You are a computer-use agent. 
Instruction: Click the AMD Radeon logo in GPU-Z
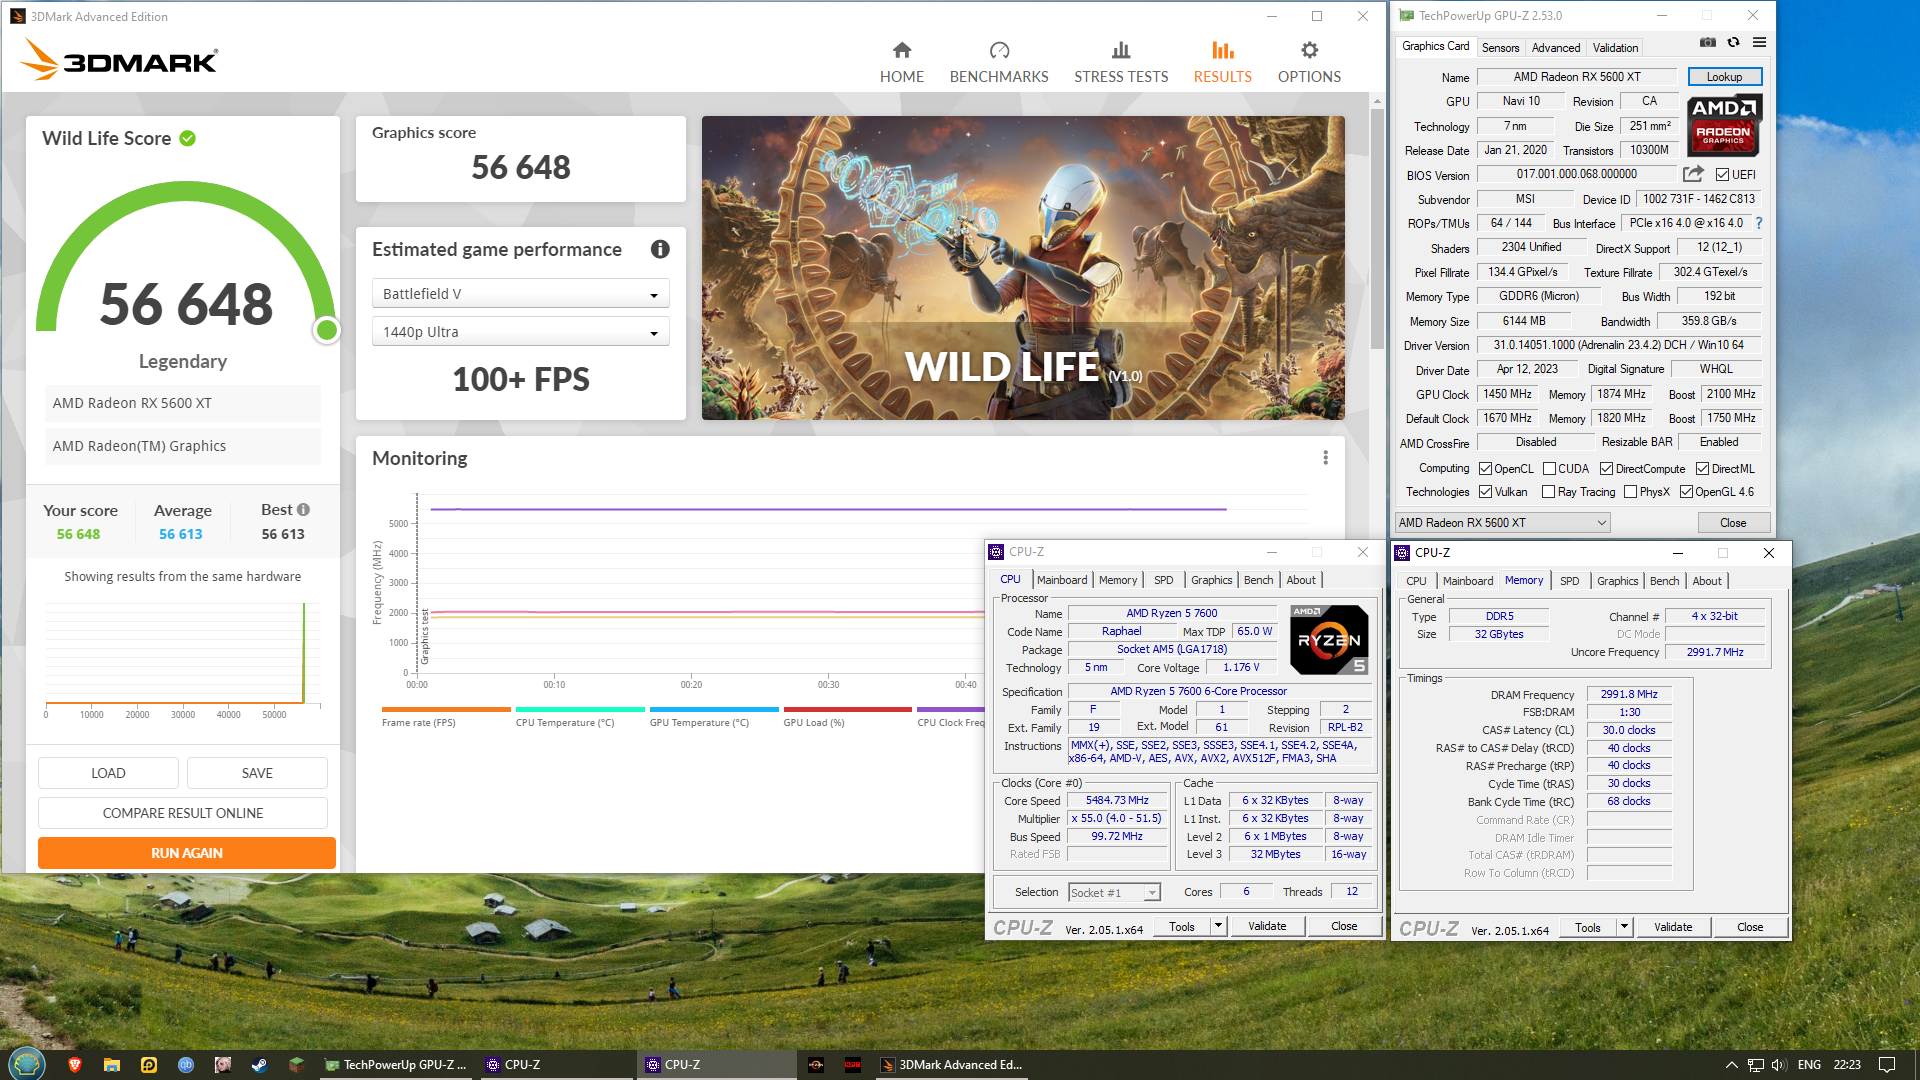pyautogui.click(x=1724, y=125)
